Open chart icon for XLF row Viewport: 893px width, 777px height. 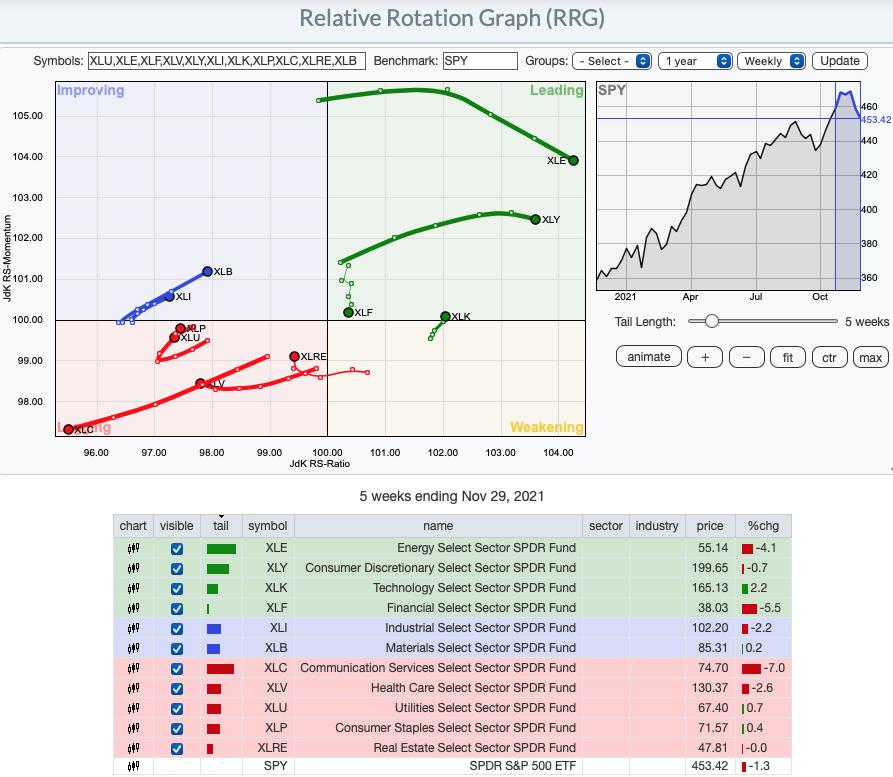pyautogui.click(x=133, y=608)
